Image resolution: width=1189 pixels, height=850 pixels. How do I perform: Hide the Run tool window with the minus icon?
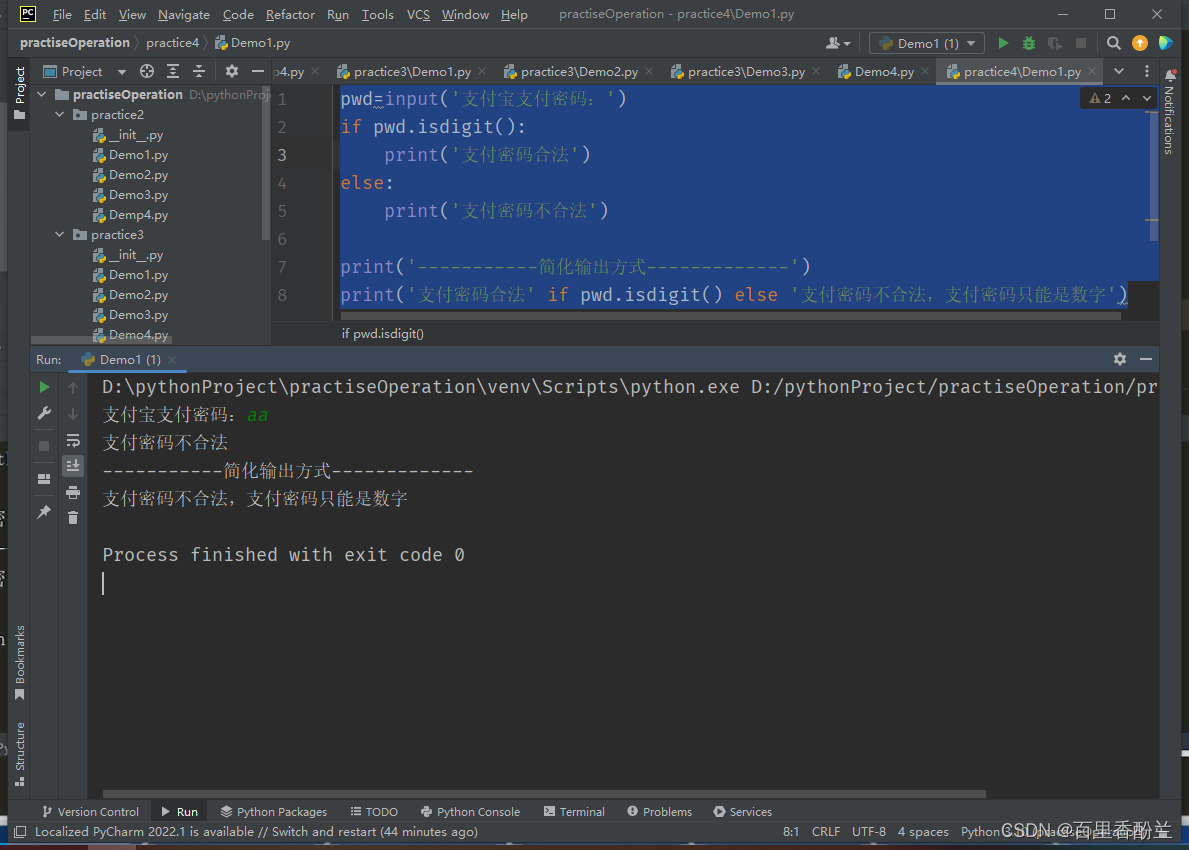pyautogui.click(x=1146, y=359)
